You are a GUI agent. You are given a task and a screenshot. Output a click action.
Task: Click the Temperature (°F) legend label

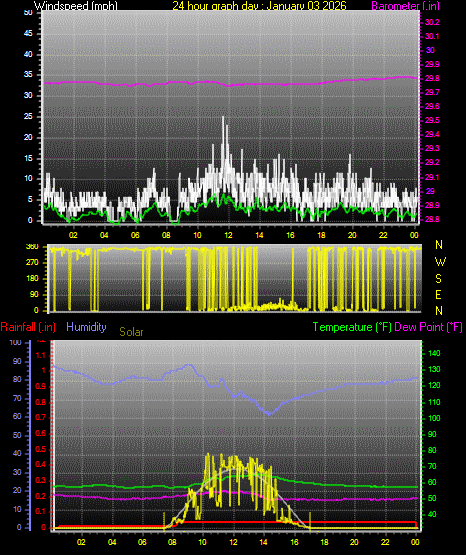click(x=352, y=327)
